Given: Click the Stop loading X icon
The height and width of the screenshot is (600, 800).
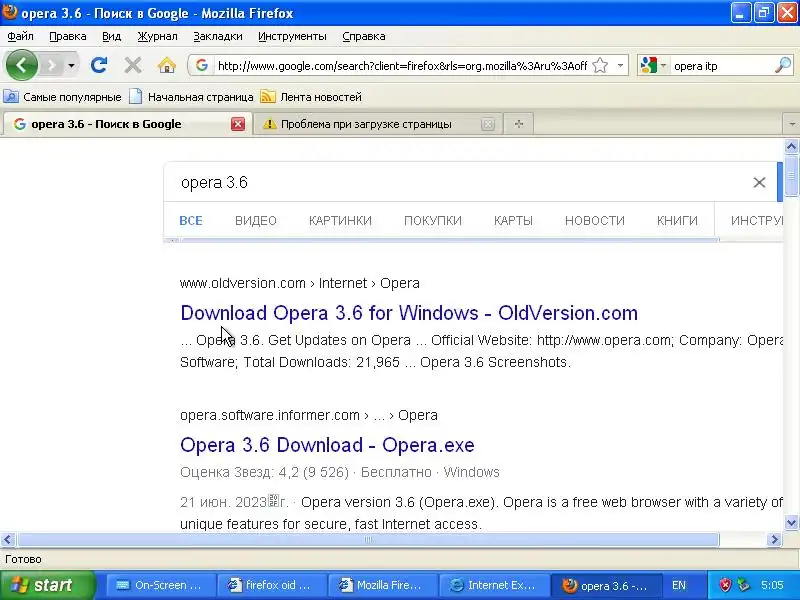Looking at the screenshot, I should pos(133,65).
